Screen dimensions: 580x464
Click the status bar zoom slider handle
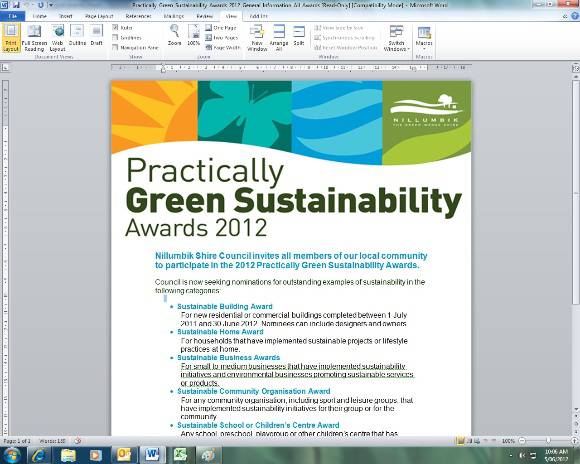pos(548,440)
